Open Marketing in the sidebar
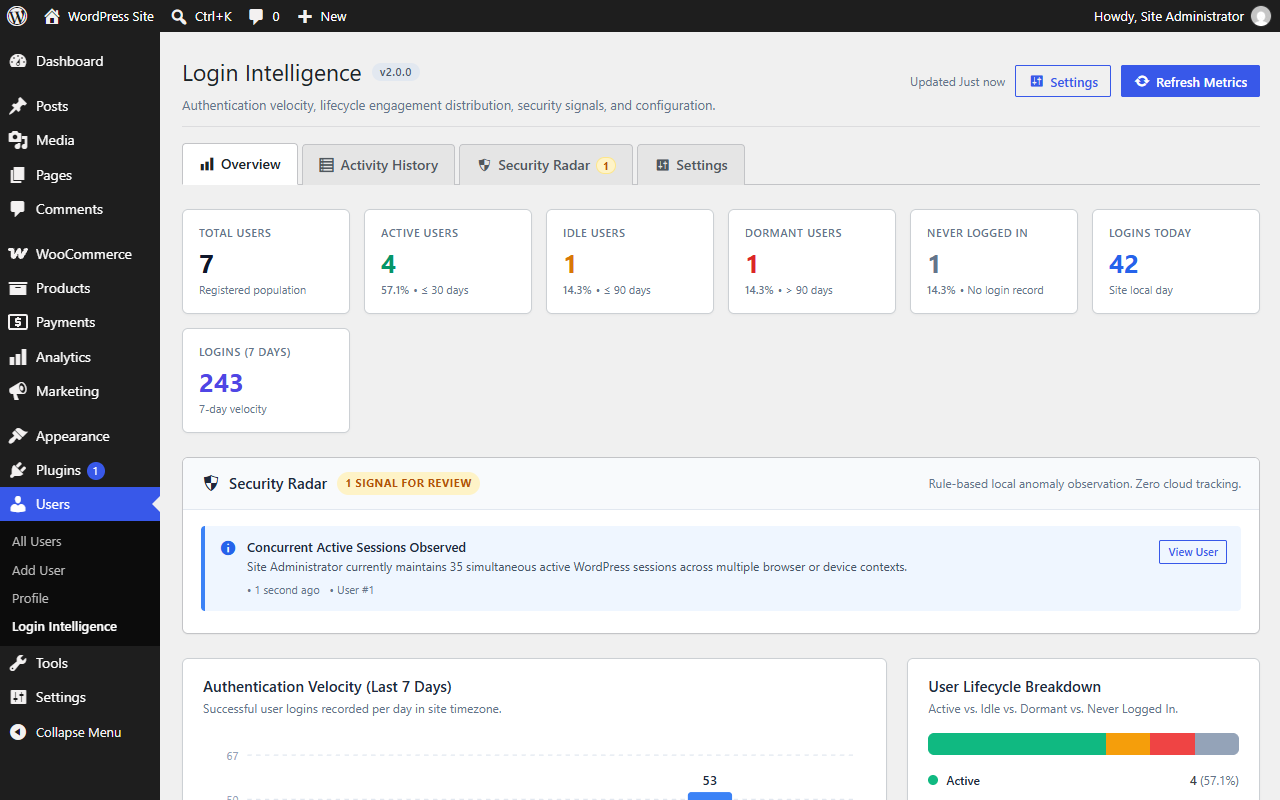 click(80, 391)
